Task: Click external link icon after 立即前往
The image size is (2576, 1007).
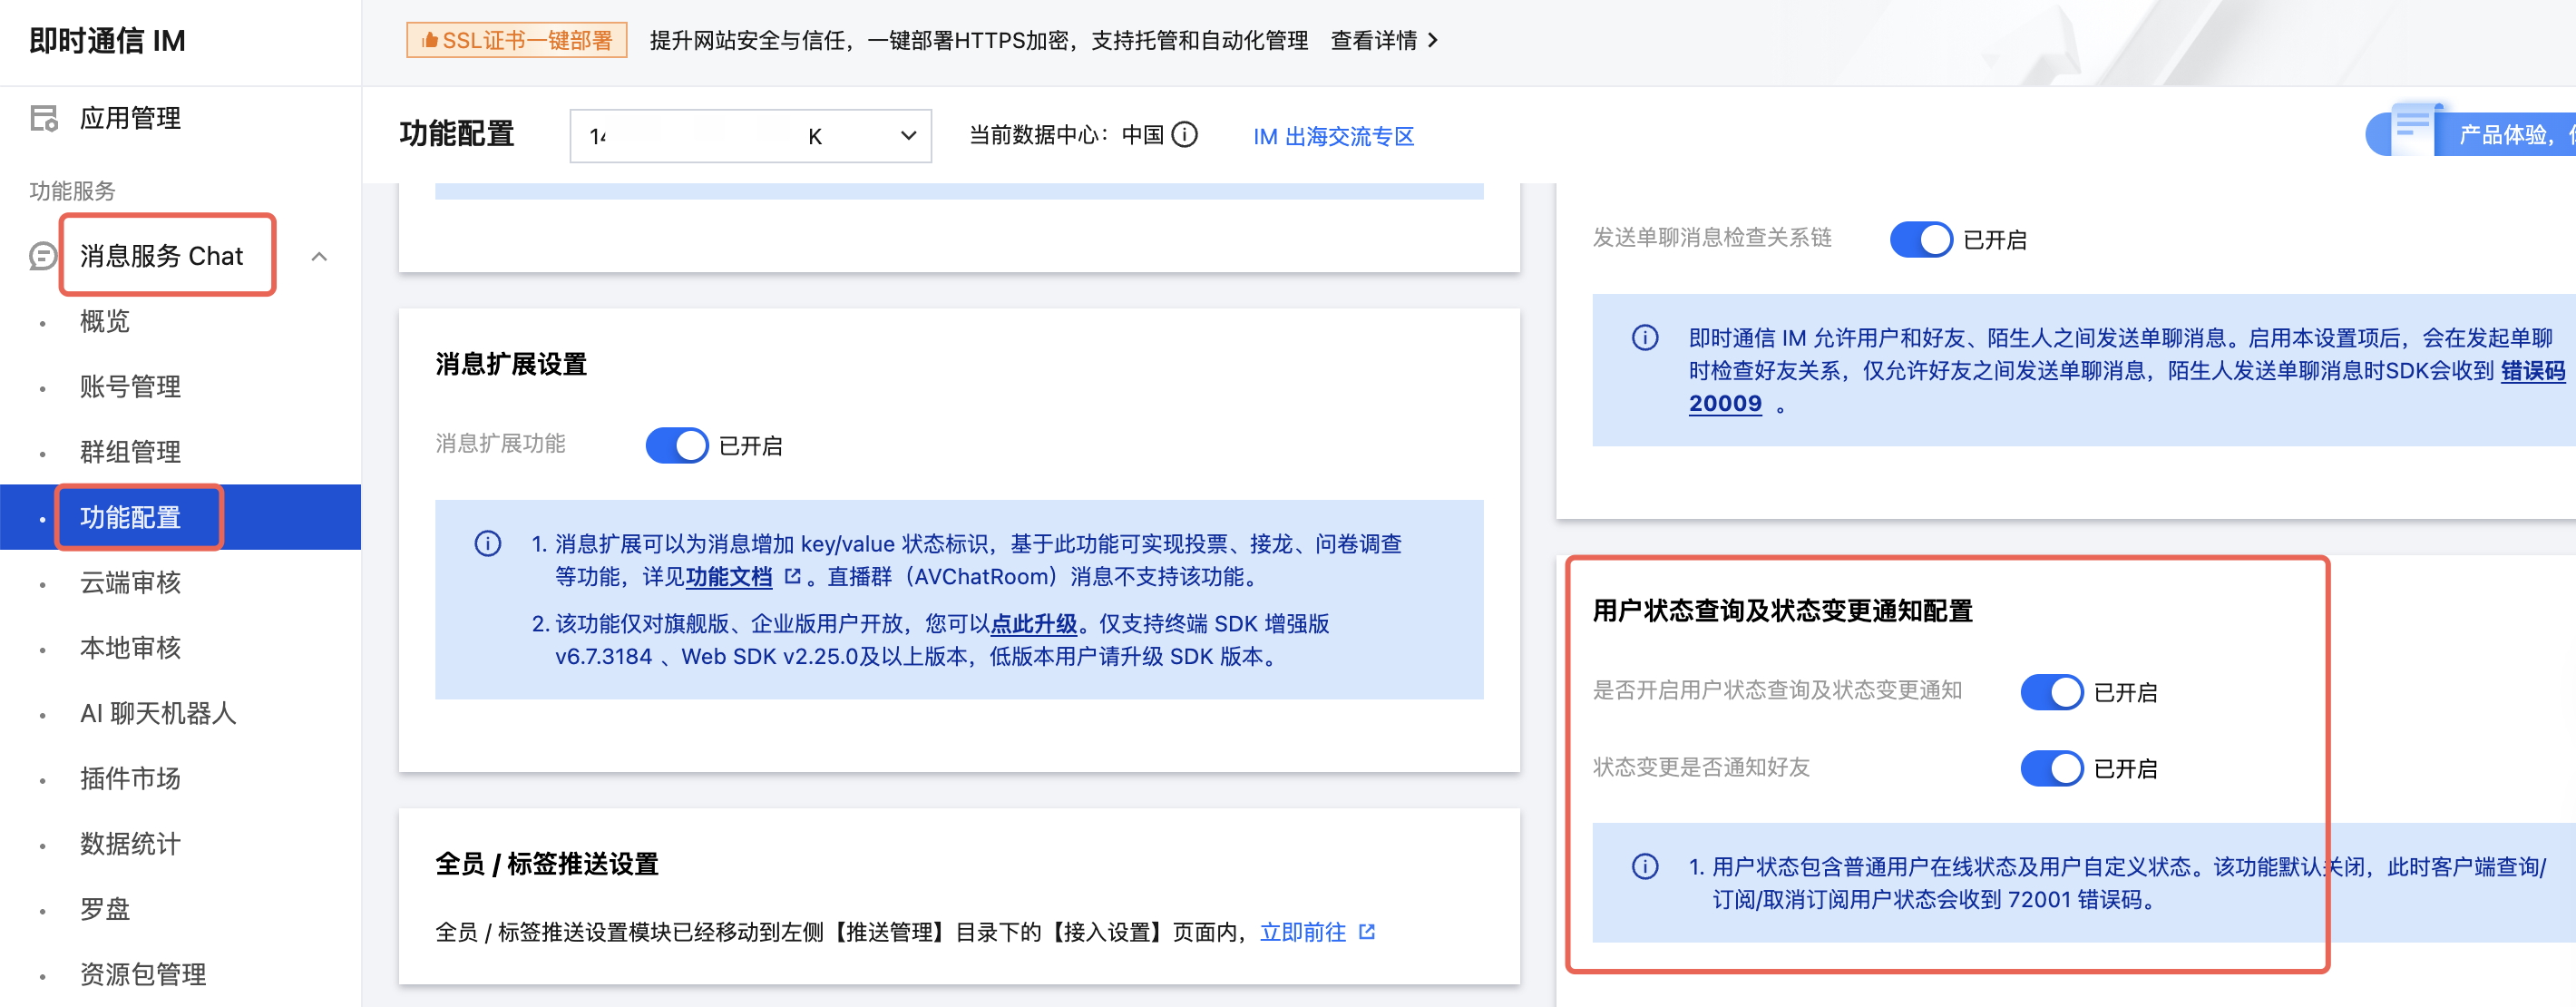Action: click(x=1368, y=932)
